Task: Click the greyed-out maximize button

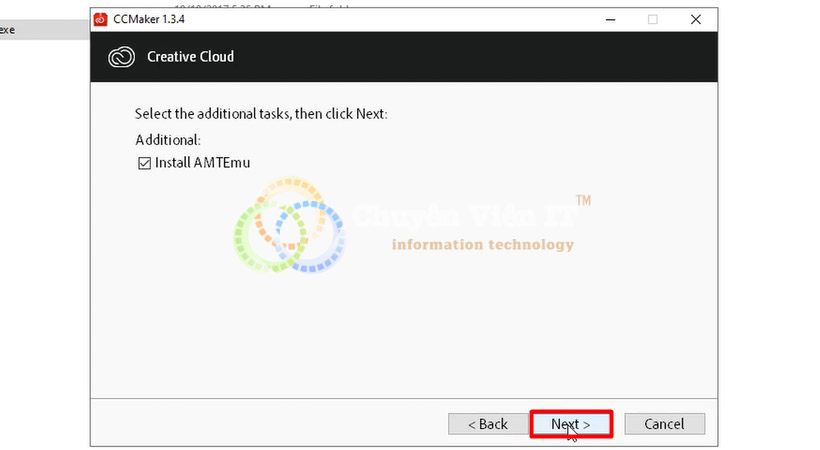Action: coord(653,19)
